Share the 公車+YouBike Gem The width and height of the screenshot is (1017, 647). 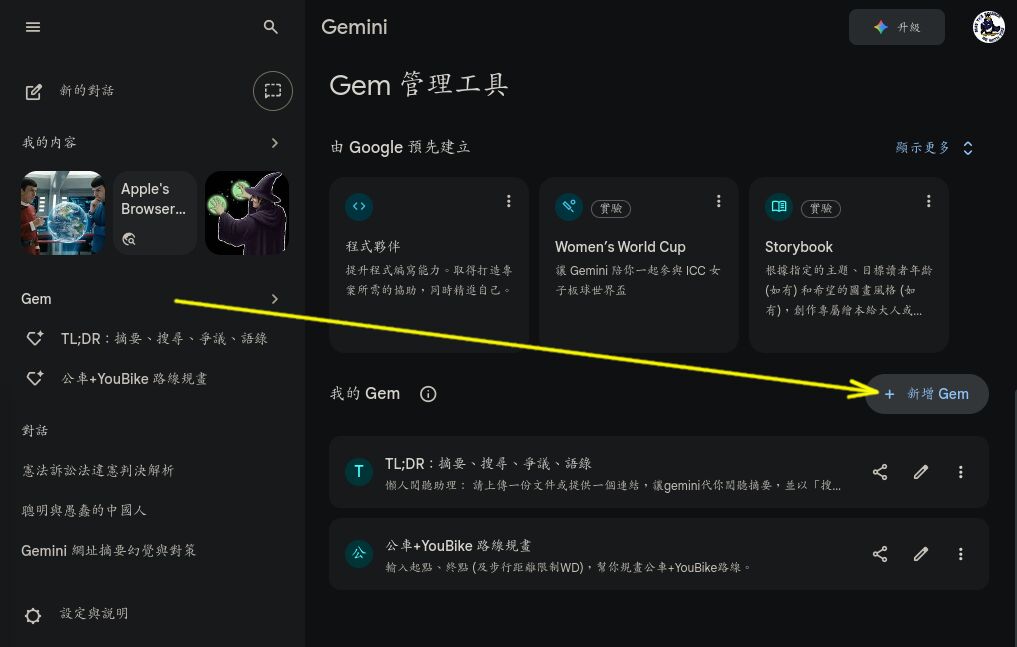(x=880, y=554)
